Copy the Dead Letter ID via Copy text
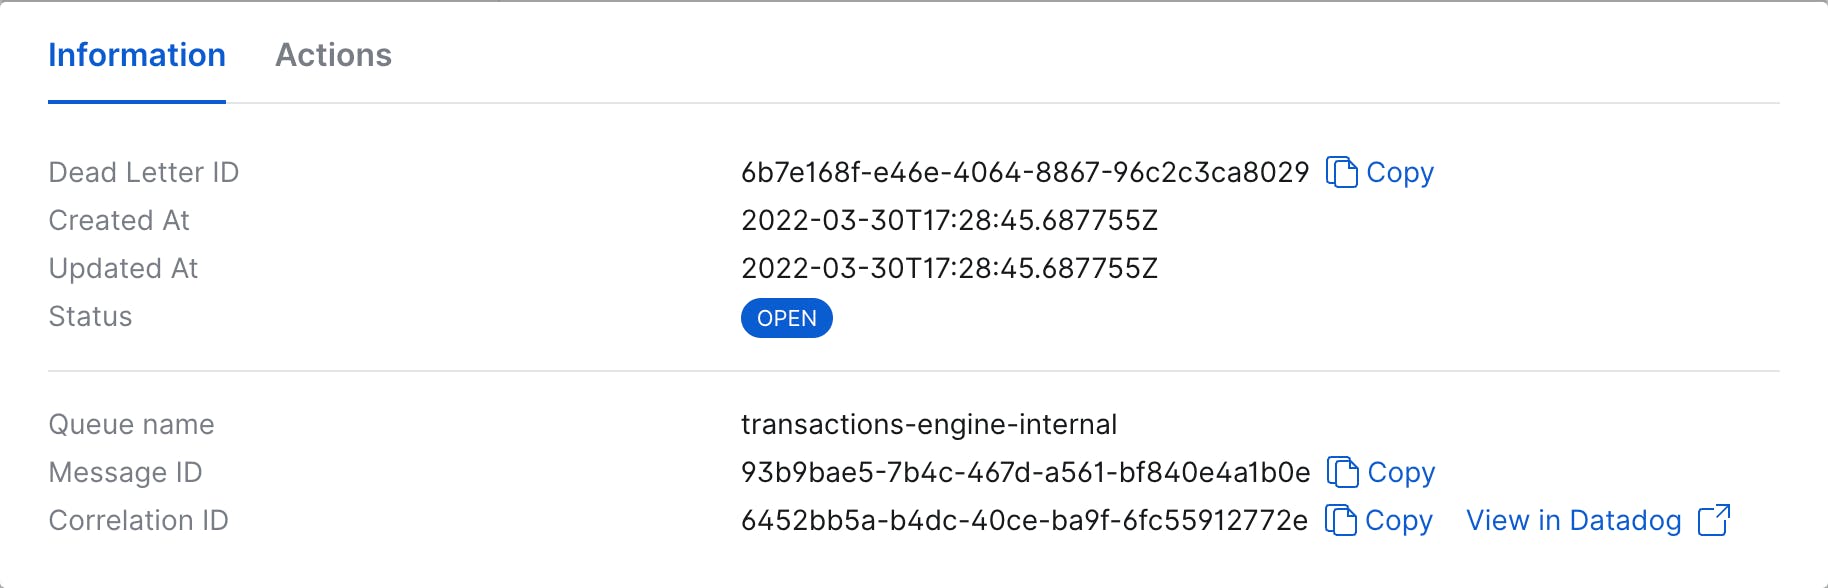 [1400, 173]
